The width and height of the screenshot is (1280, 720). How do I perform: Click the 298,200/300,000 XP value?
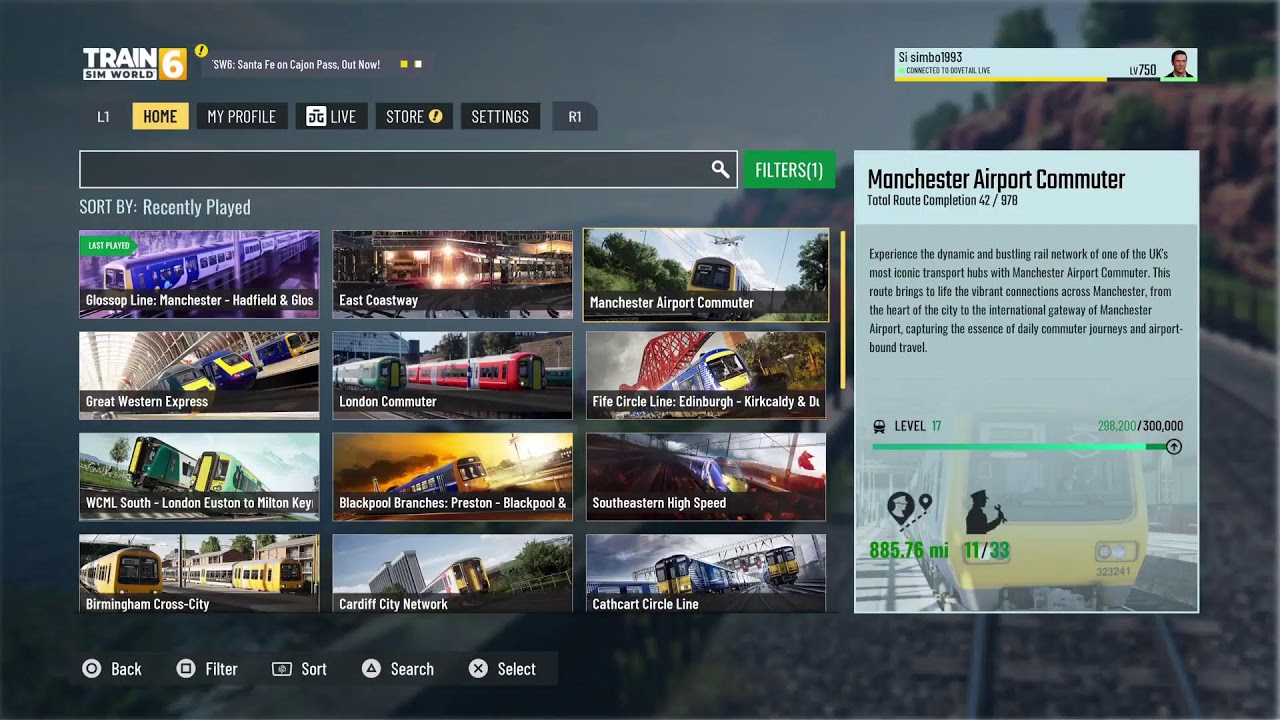tap(1140, 426)
